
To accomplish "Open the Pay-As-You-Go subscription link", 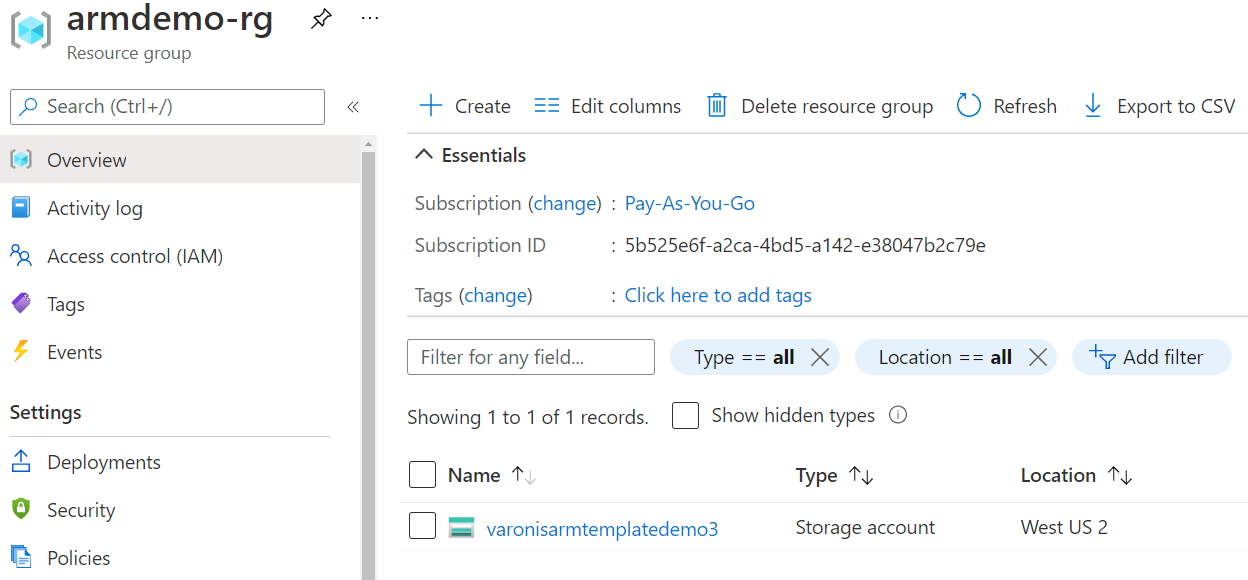I will [x=690, y=203].
